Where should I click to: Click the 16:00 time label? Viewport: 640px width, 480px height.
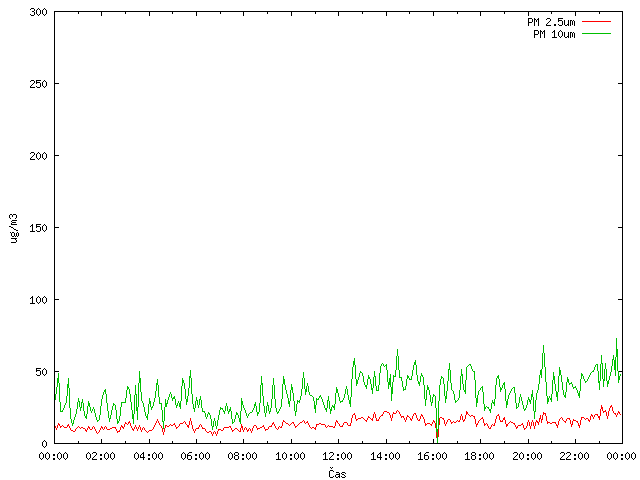pos(432,456)
